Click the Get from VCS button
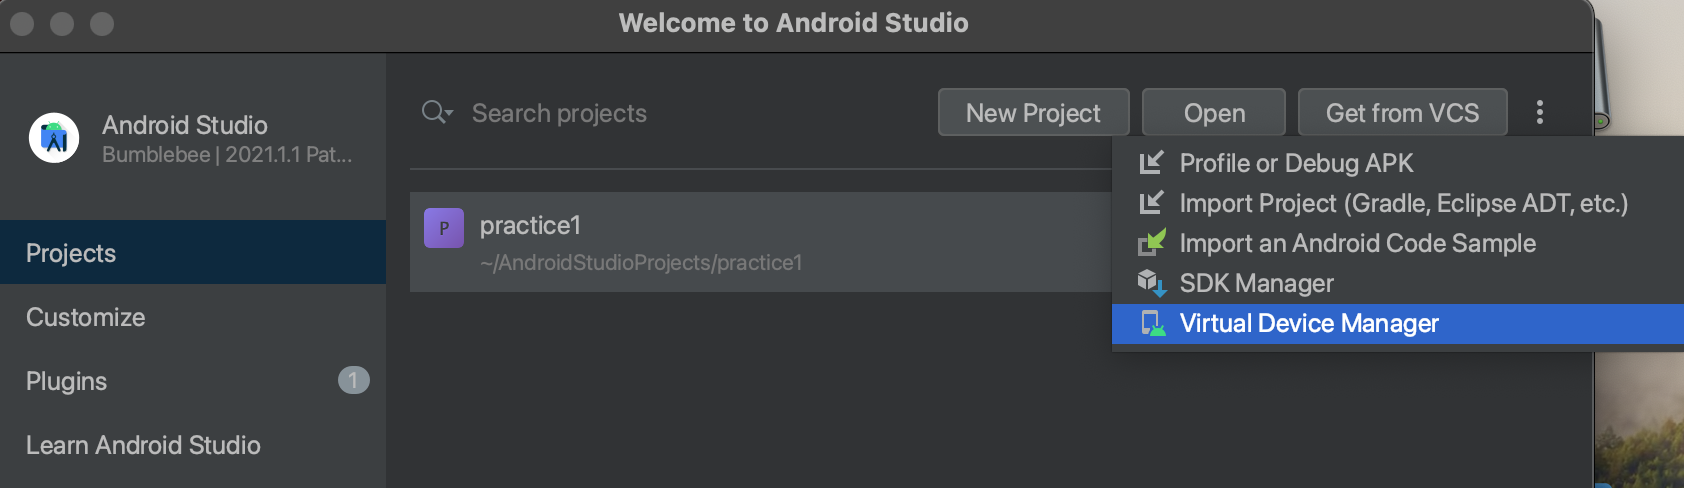This screenshot has width=1684, height=488. point(1402,112)
